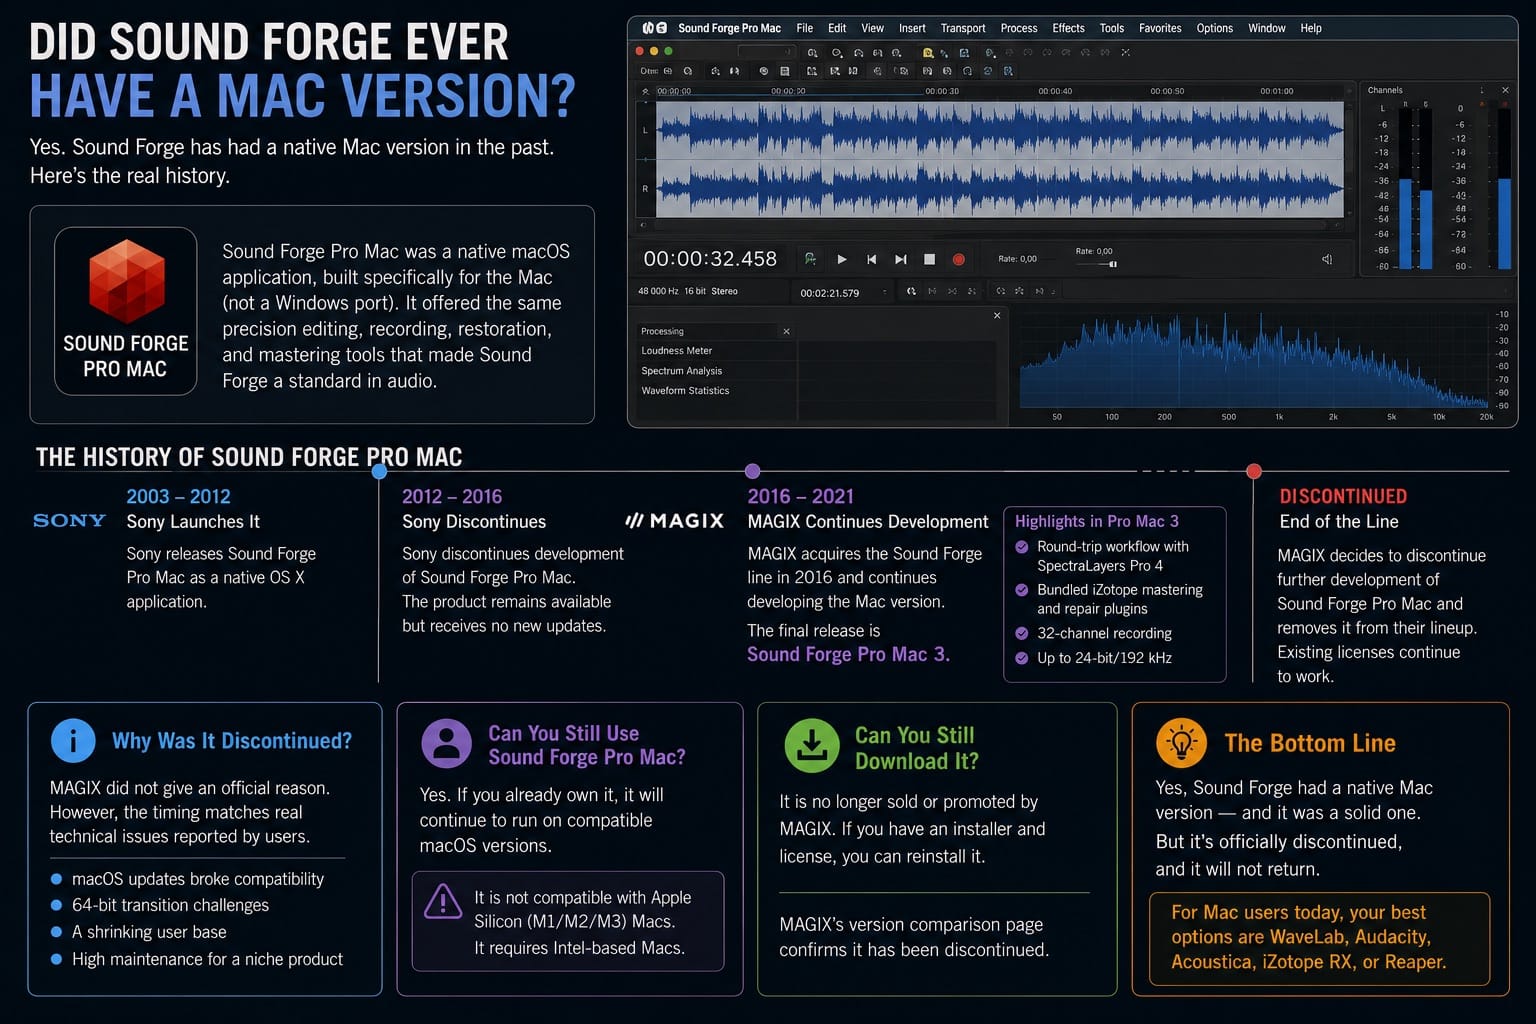Expand the dropdown arrow beside 00:02:21.579

[x=884, y=293]
